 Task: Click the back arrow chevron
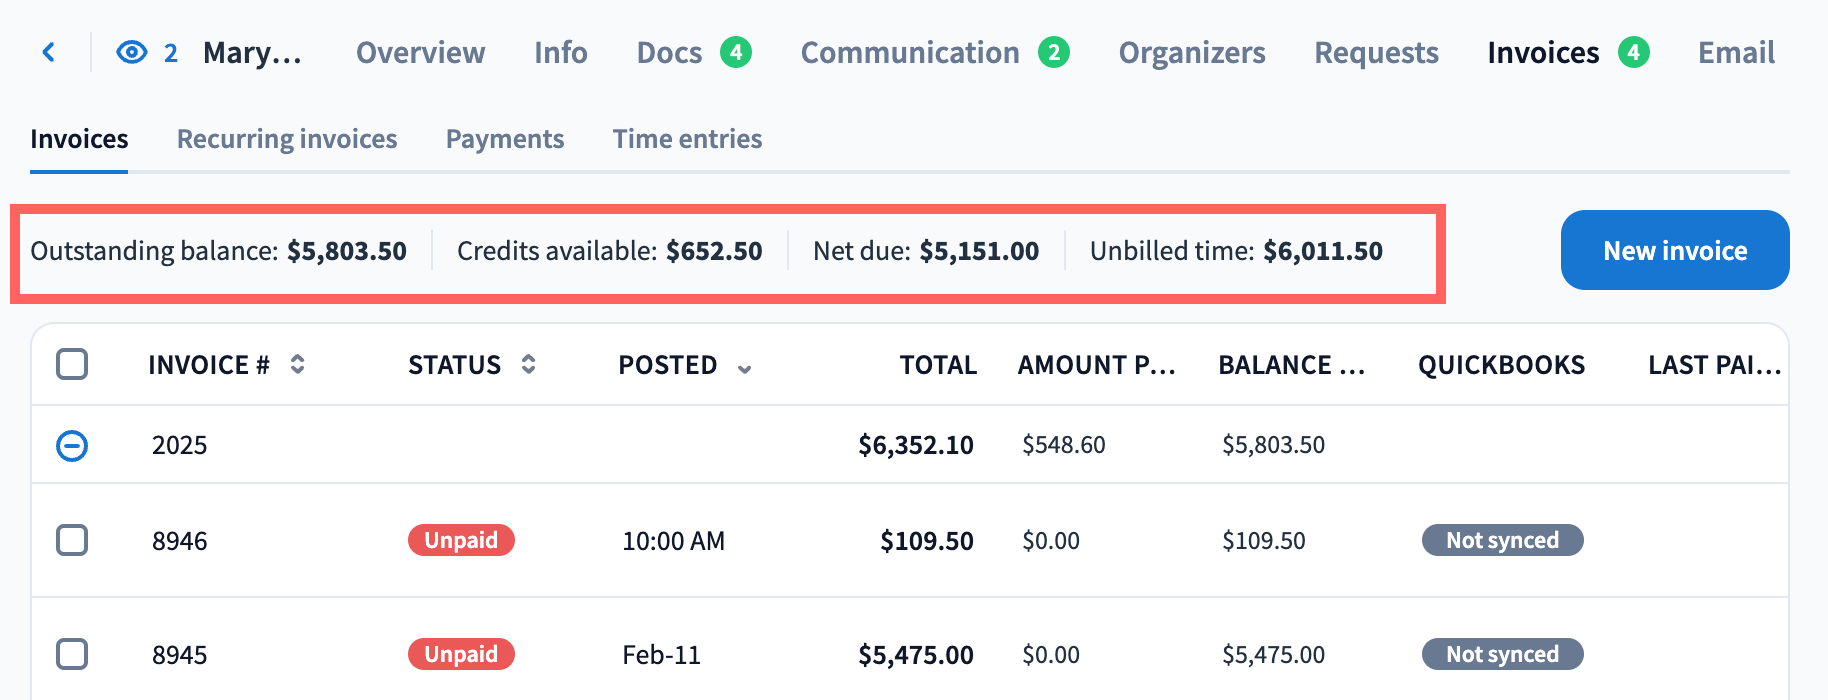click(48, 52)
